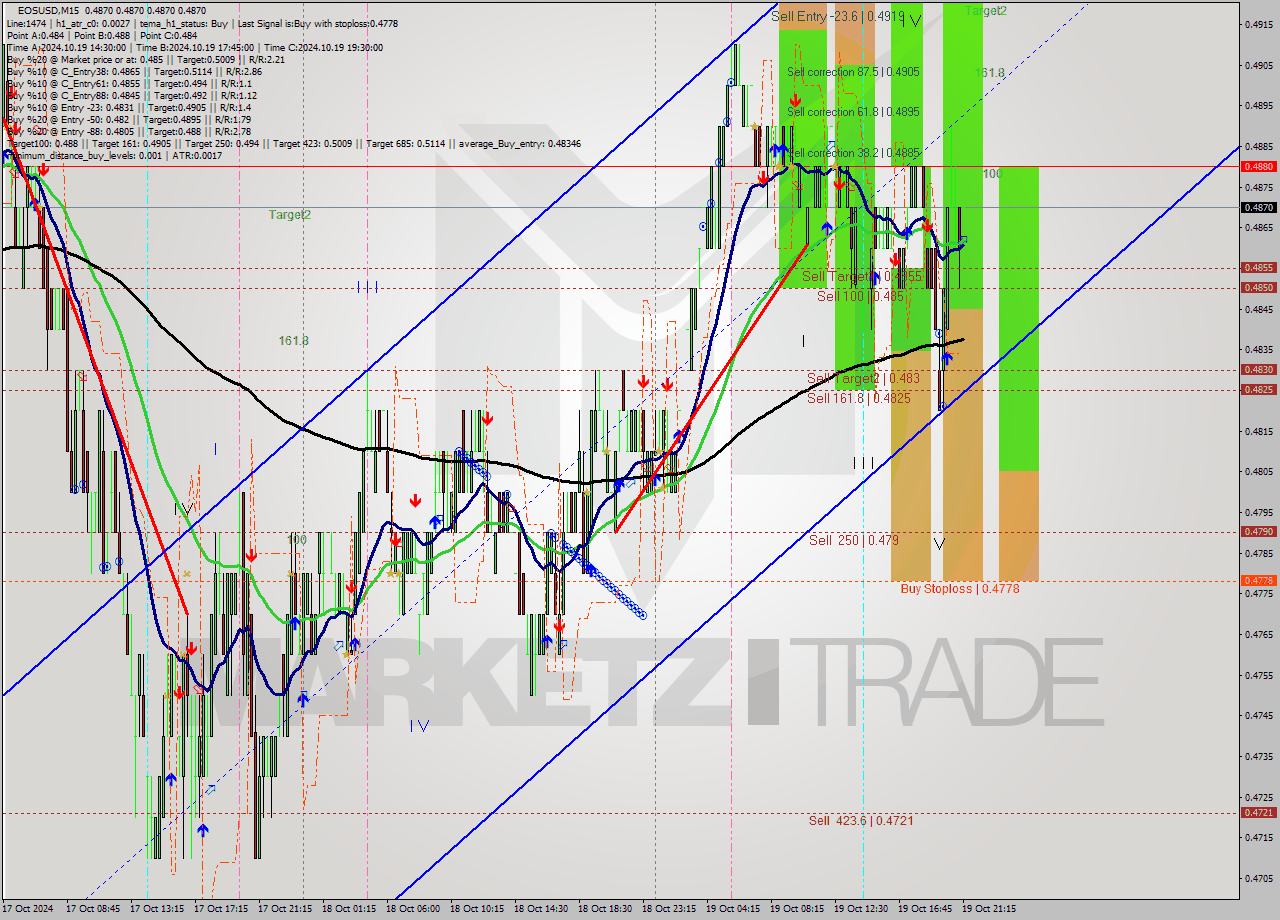Image resolution: width=1280 pixels, height=920 pixels.
Task: Click the 'Entry -50: 0.482' buy line
Action: 128,120
